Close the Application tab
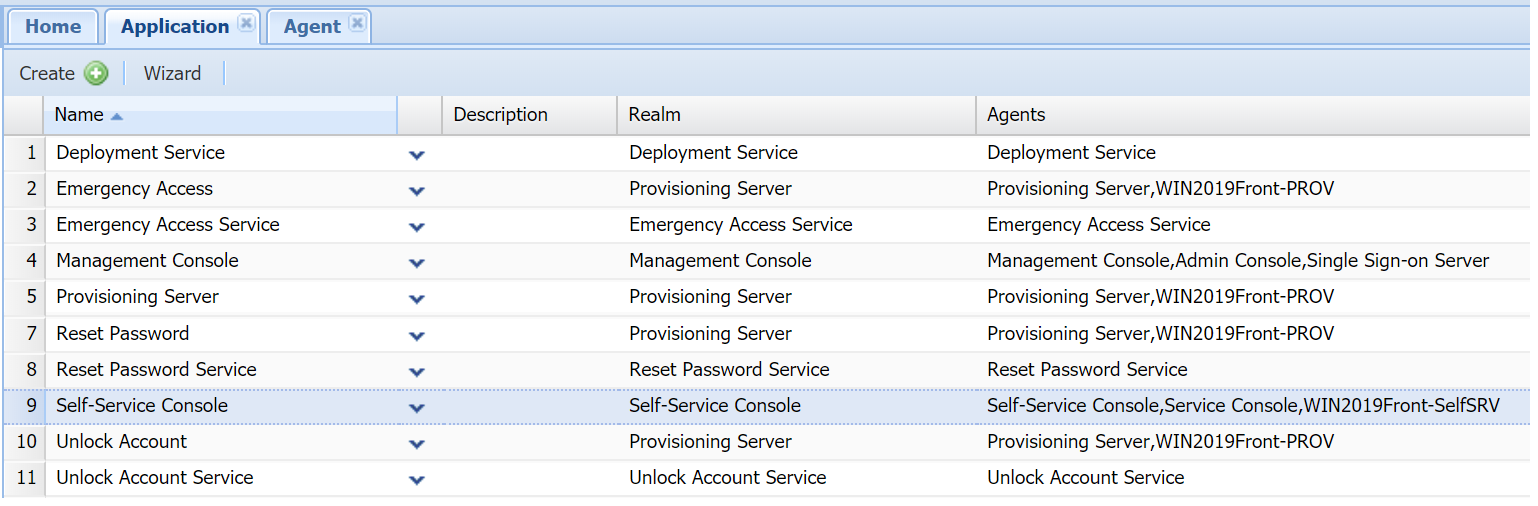The image size is (1538, 506). click(247, 24)
